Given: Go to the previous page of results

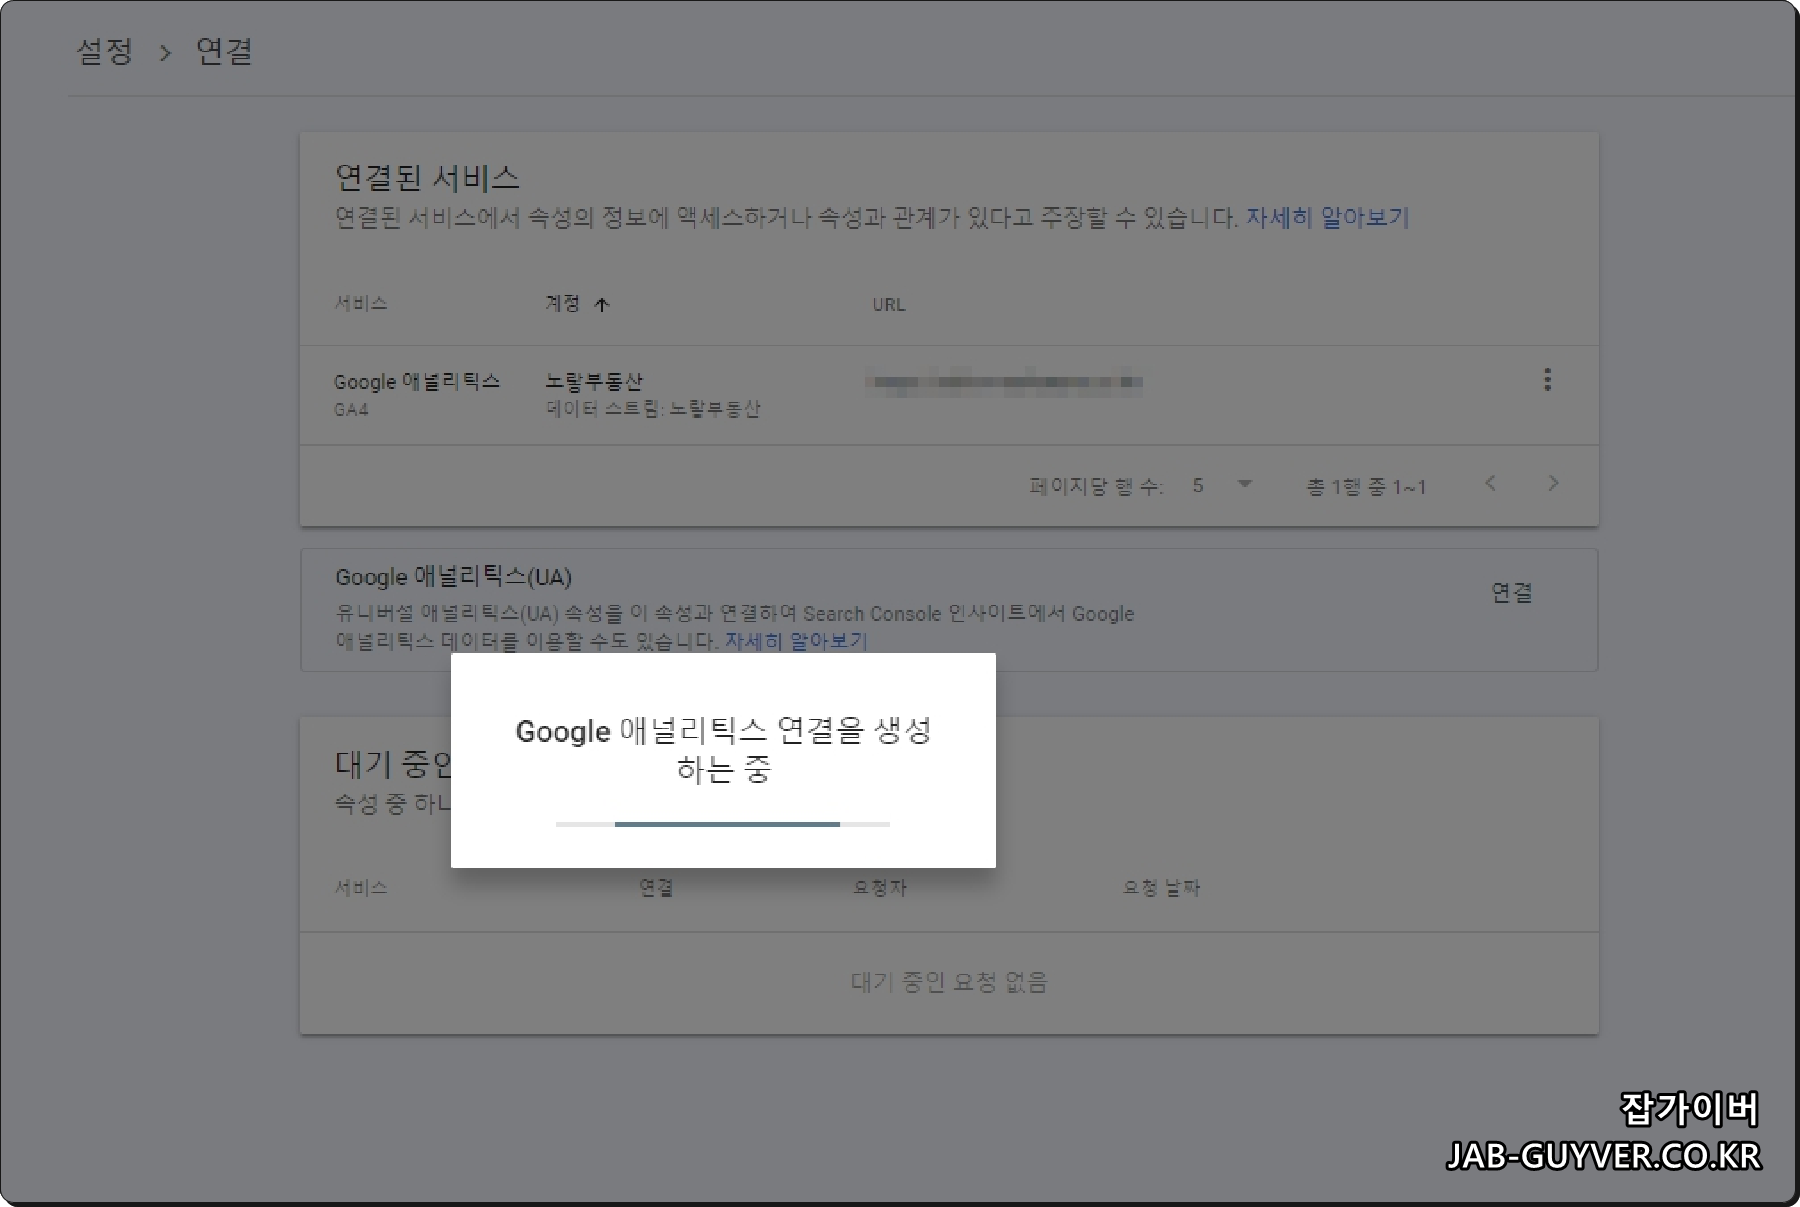Looking at the screenshot, I should click(1490, 484).
